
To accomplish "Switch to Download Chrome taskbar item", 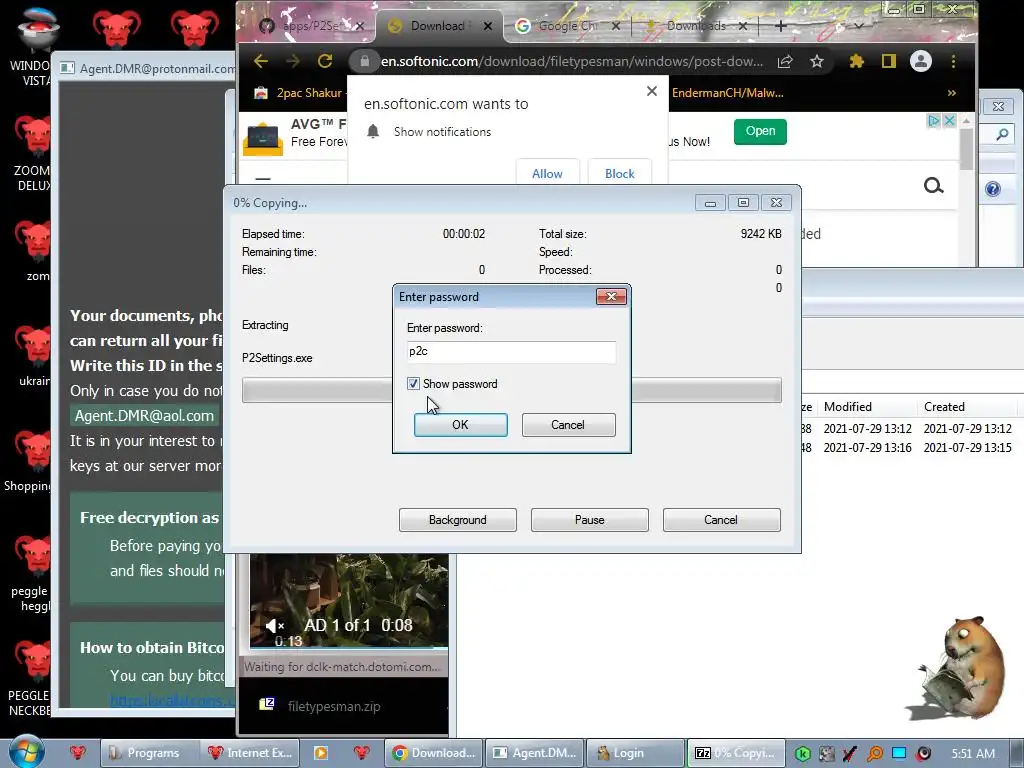I will pyautogui.click(x=434, y=753).
